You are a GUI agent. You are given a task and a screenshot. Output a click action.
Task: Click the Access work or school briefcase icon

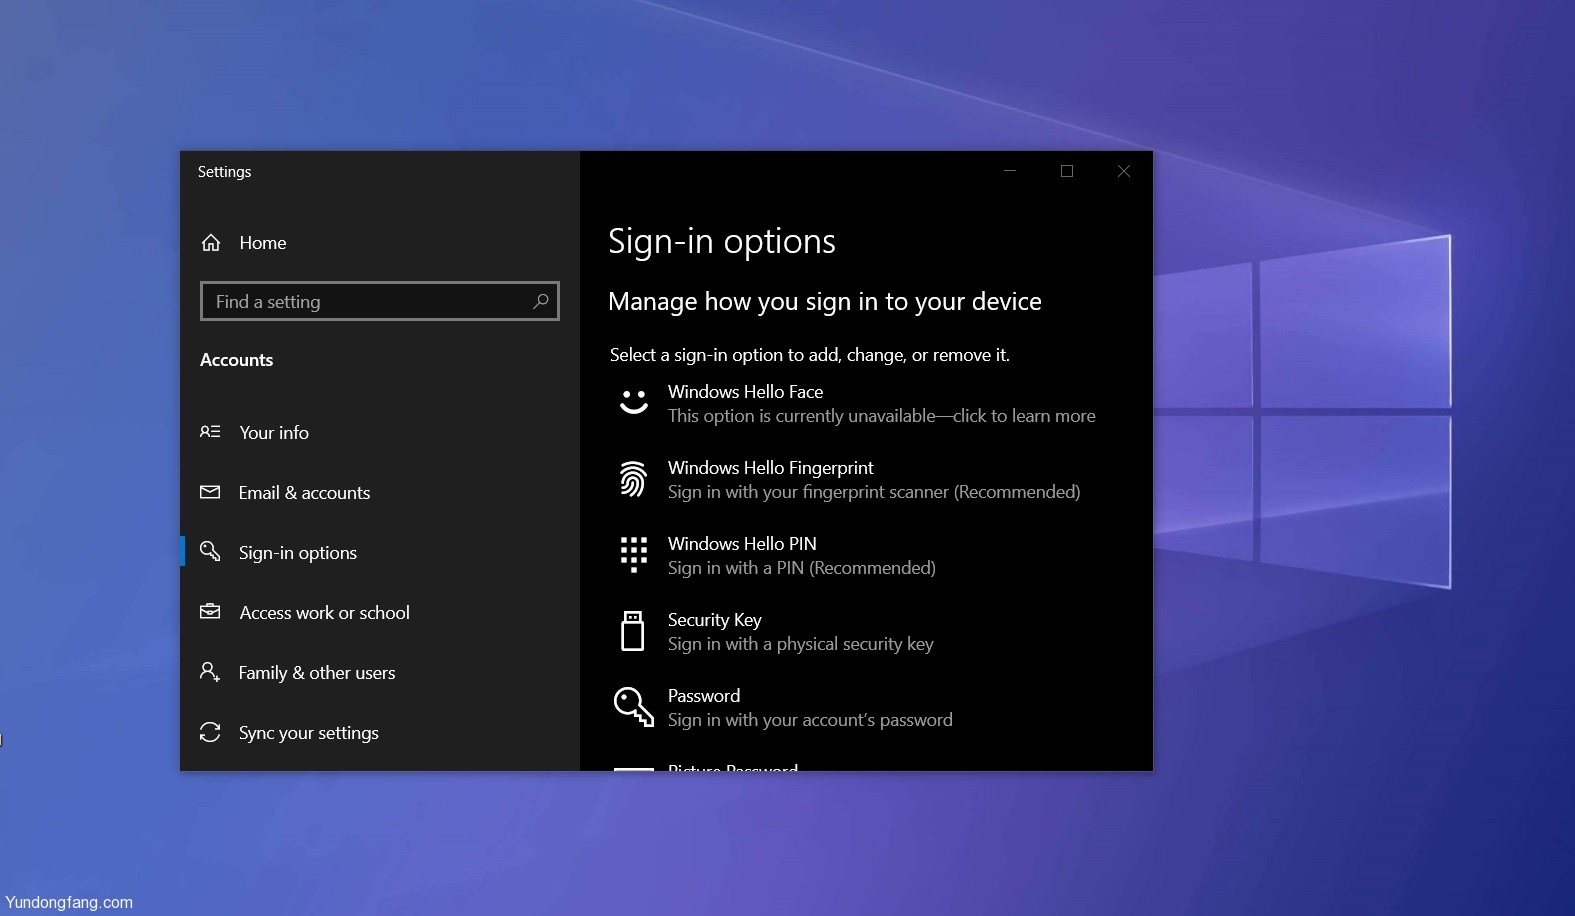(210, 612)
